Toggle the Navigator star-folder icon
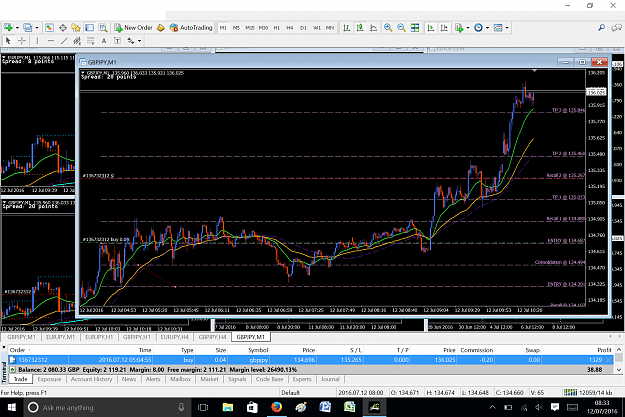 (x=76, y=28)
